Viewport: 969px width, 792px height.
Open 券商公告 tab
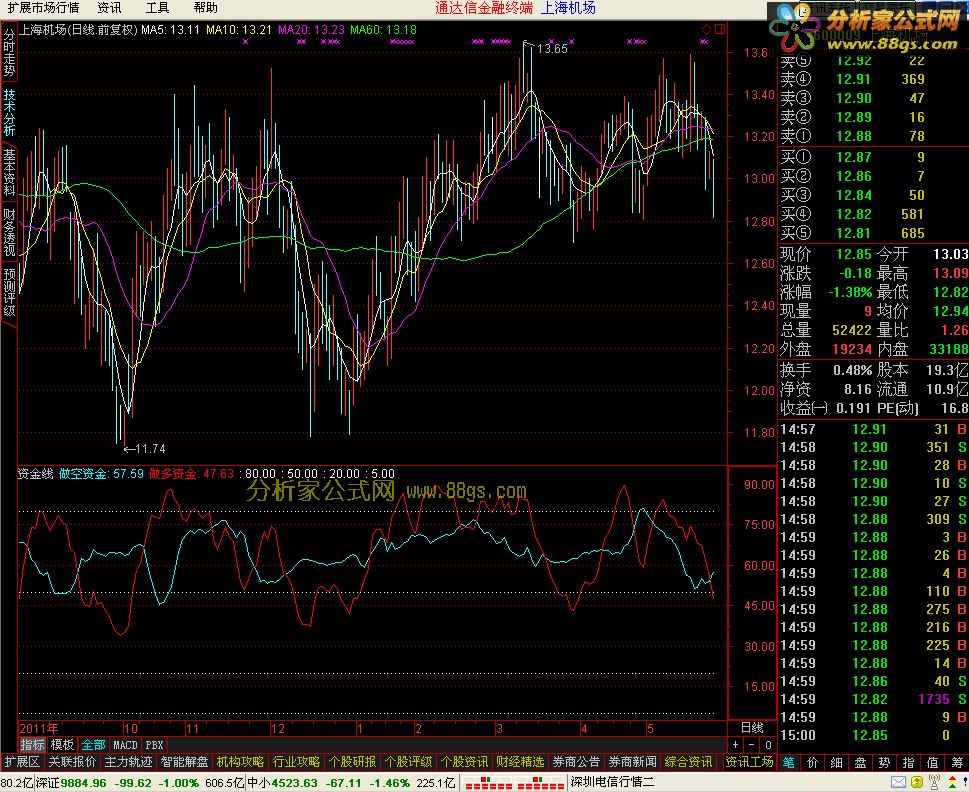pyautogui.click(x=576, y=762)
